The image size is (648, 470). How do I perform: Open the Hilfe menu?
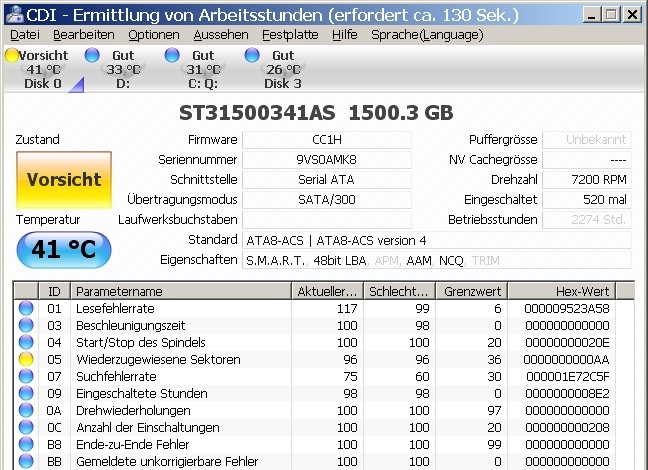pos(345,35)
